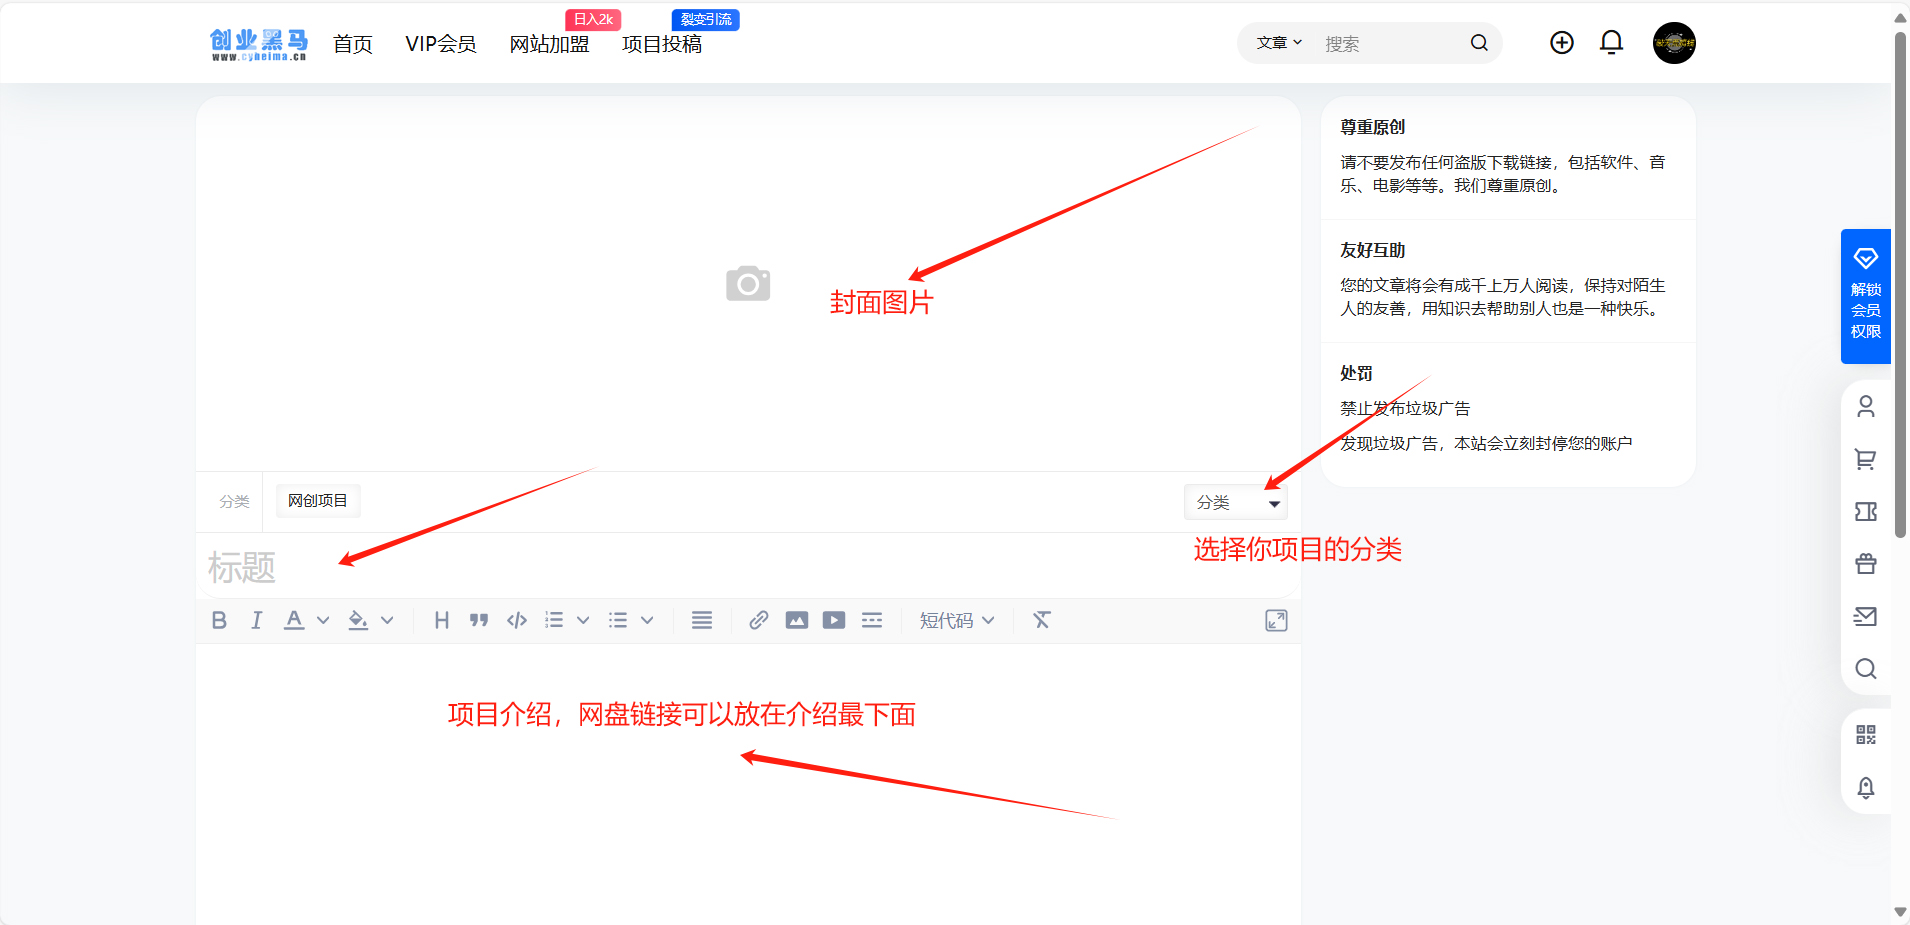1910x925 pixels.
Task: Insert a hyperlink in the article
Action: [x=757, y=620]
